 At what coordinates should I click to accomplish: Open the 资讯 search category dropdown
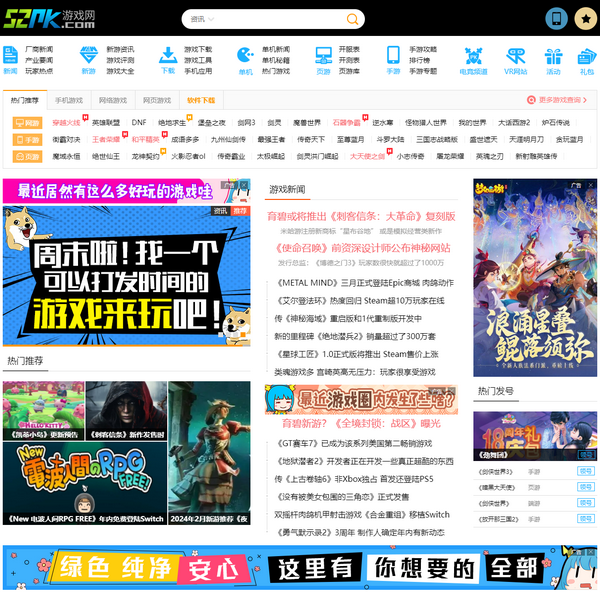(x=200, y=19)
